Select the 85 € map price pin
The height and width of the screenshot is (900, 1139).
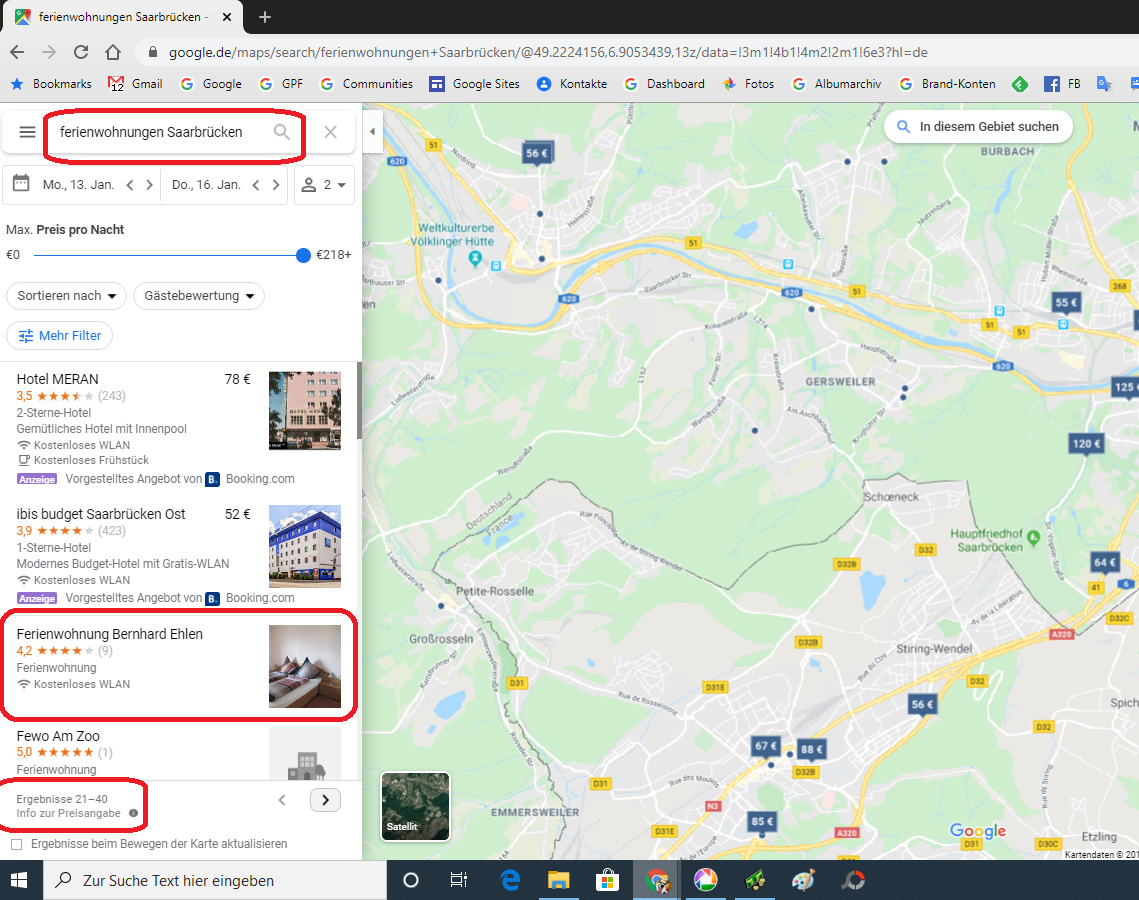[762, 822]
